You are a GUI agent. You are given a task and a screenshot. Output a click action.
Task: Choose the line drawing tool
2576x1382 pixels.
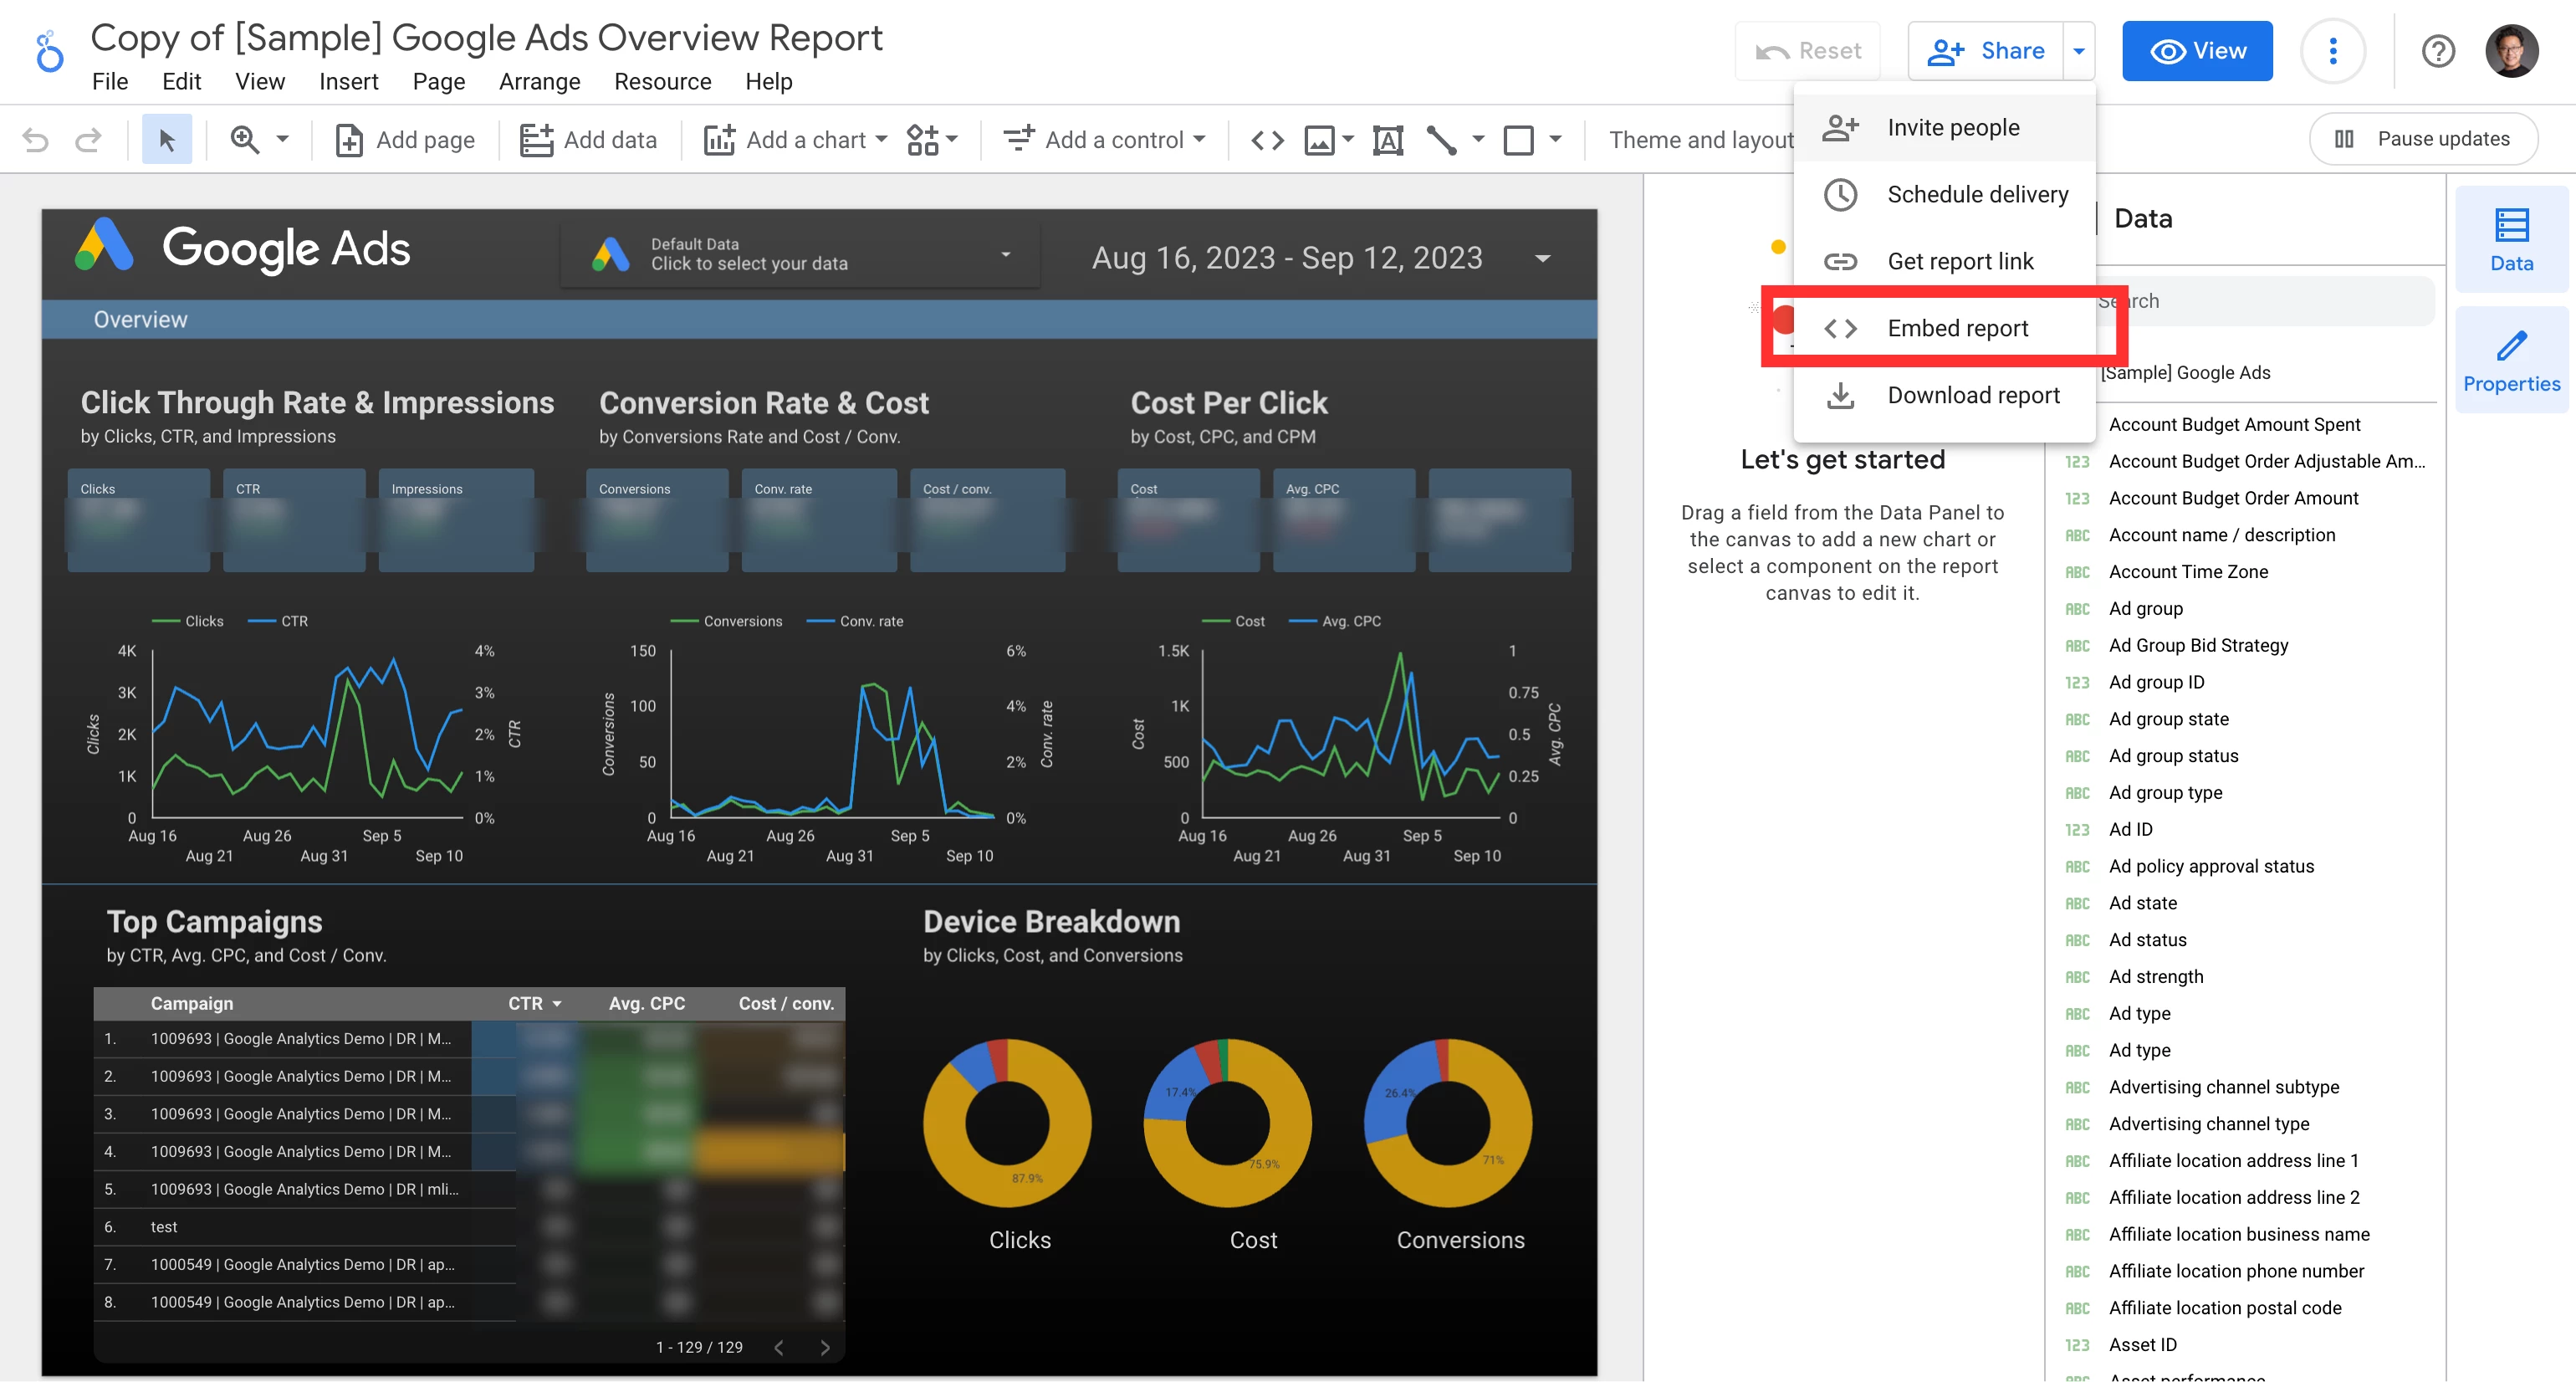pos(1441,140)
